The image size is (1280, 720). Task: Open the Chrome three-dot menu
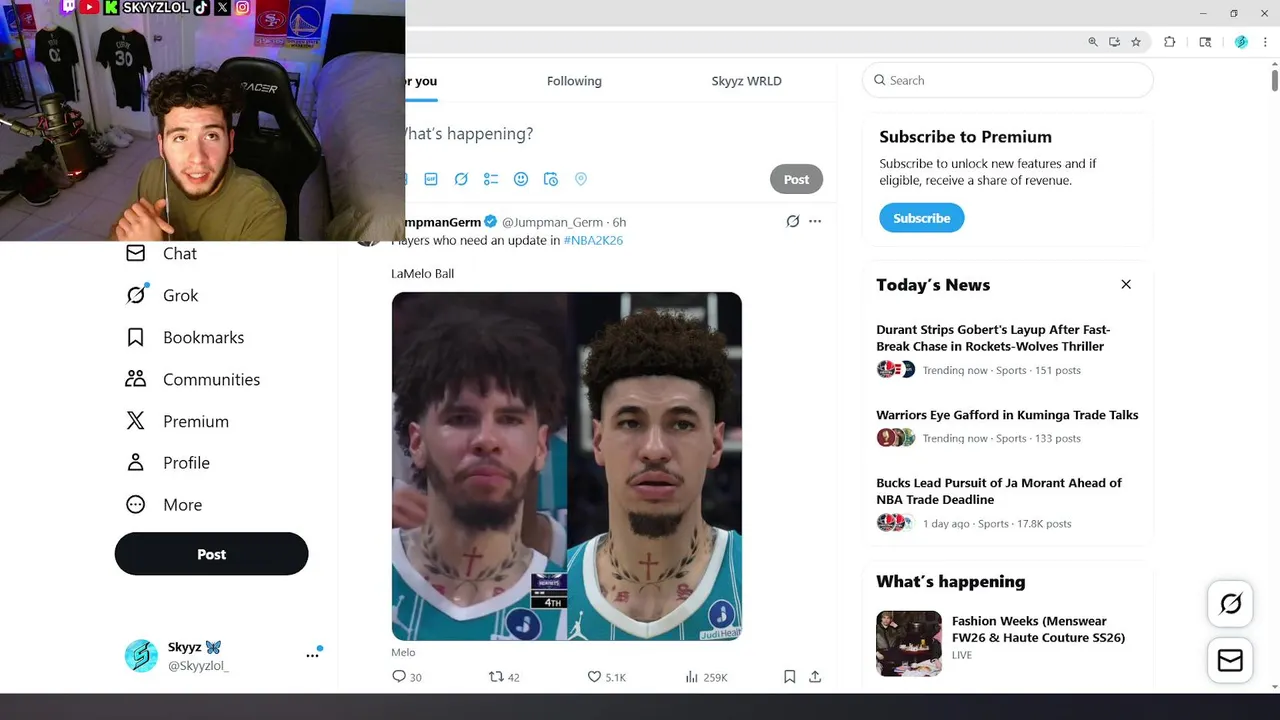1265,42
